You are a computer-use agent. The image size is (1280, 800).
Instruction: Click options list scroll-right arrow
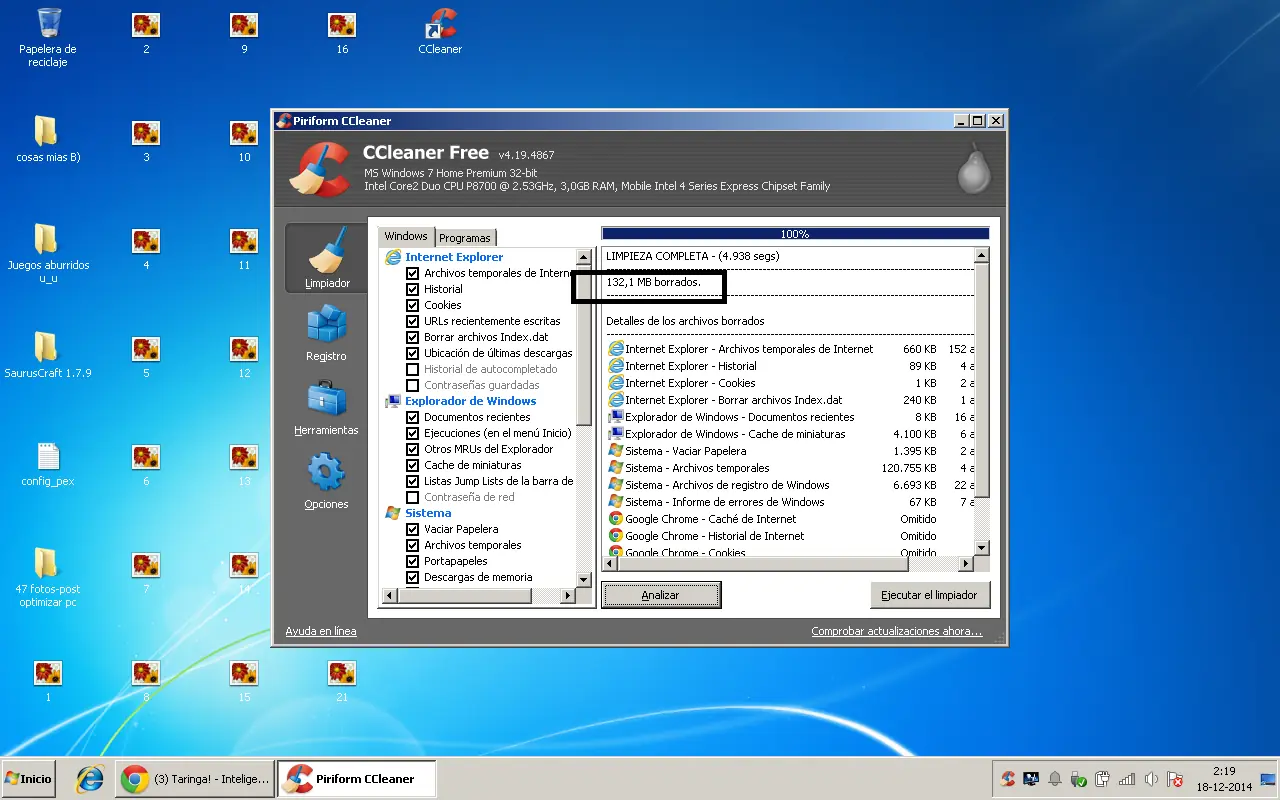567,595
